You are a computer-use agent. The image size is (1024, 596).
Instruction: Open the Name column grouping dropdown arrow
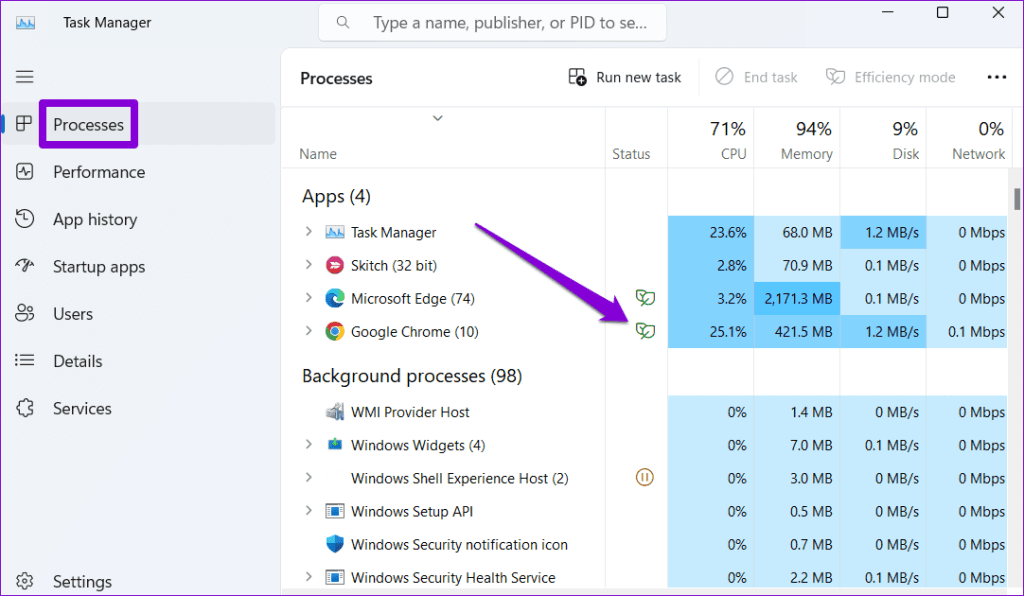click(437, 117)
